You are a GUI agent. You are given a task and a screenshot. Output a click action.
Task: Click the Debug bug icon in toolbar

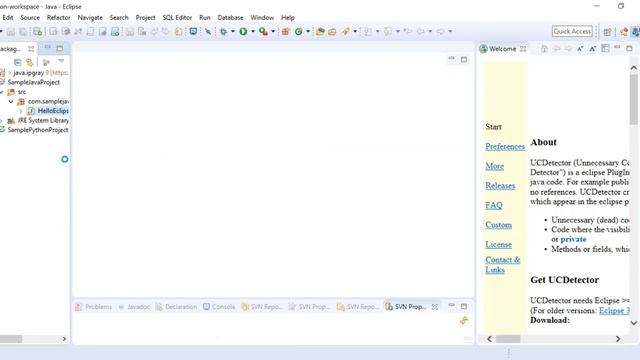223,31
